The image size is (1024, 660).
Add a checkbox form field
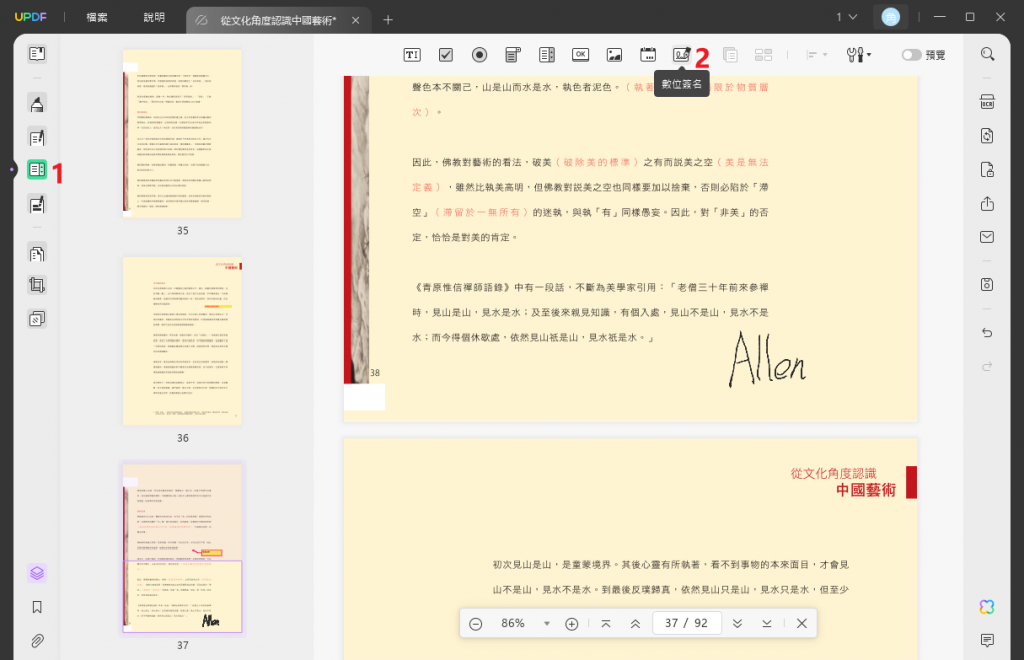point(446,55)
